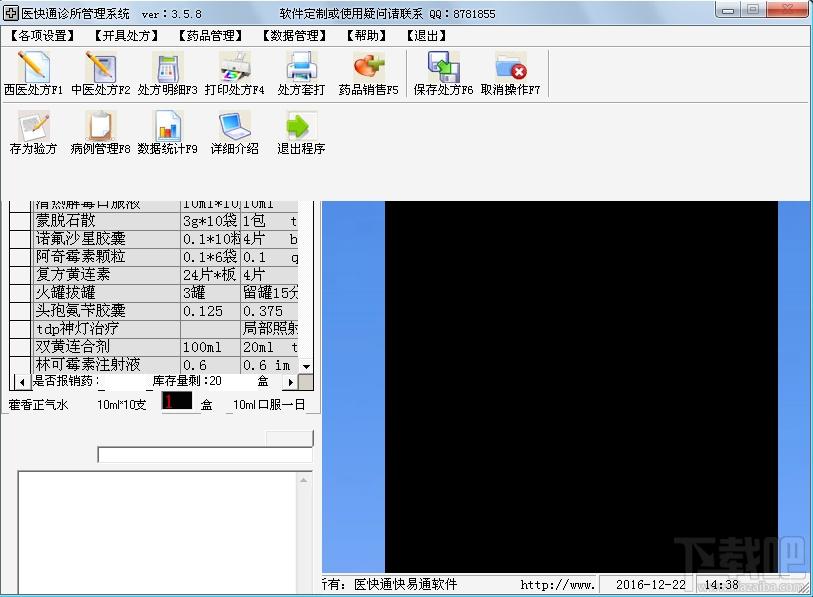The image size is (813, 597).
Task: Open the 详细介绍 introduction
Action: pos(234,133)
